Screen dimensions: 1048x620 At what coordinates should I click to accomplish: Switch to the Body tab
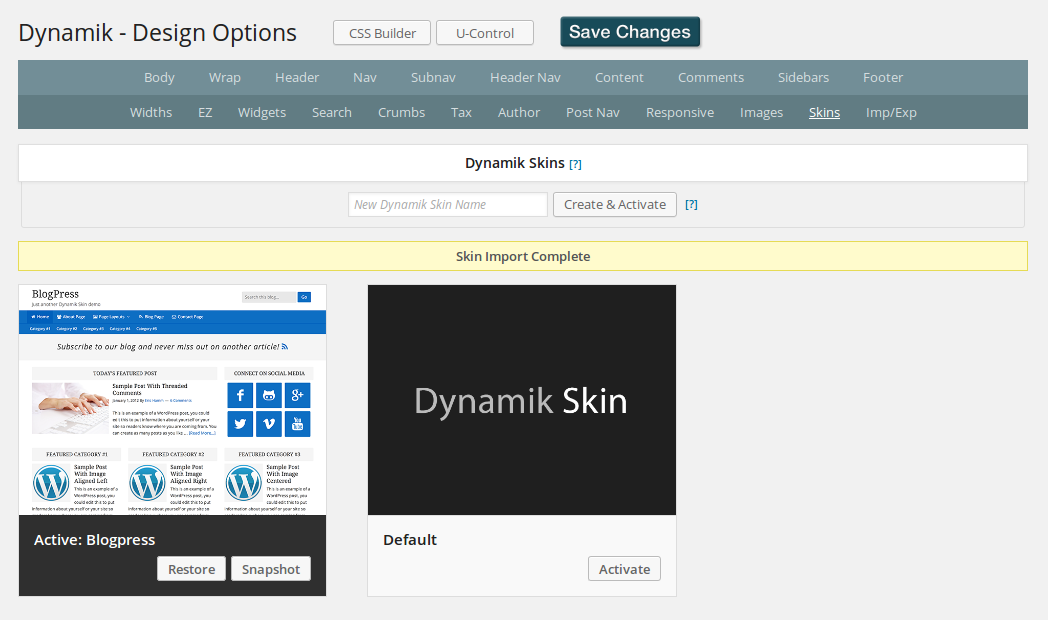pyautogui.click(x=159, y=77)
